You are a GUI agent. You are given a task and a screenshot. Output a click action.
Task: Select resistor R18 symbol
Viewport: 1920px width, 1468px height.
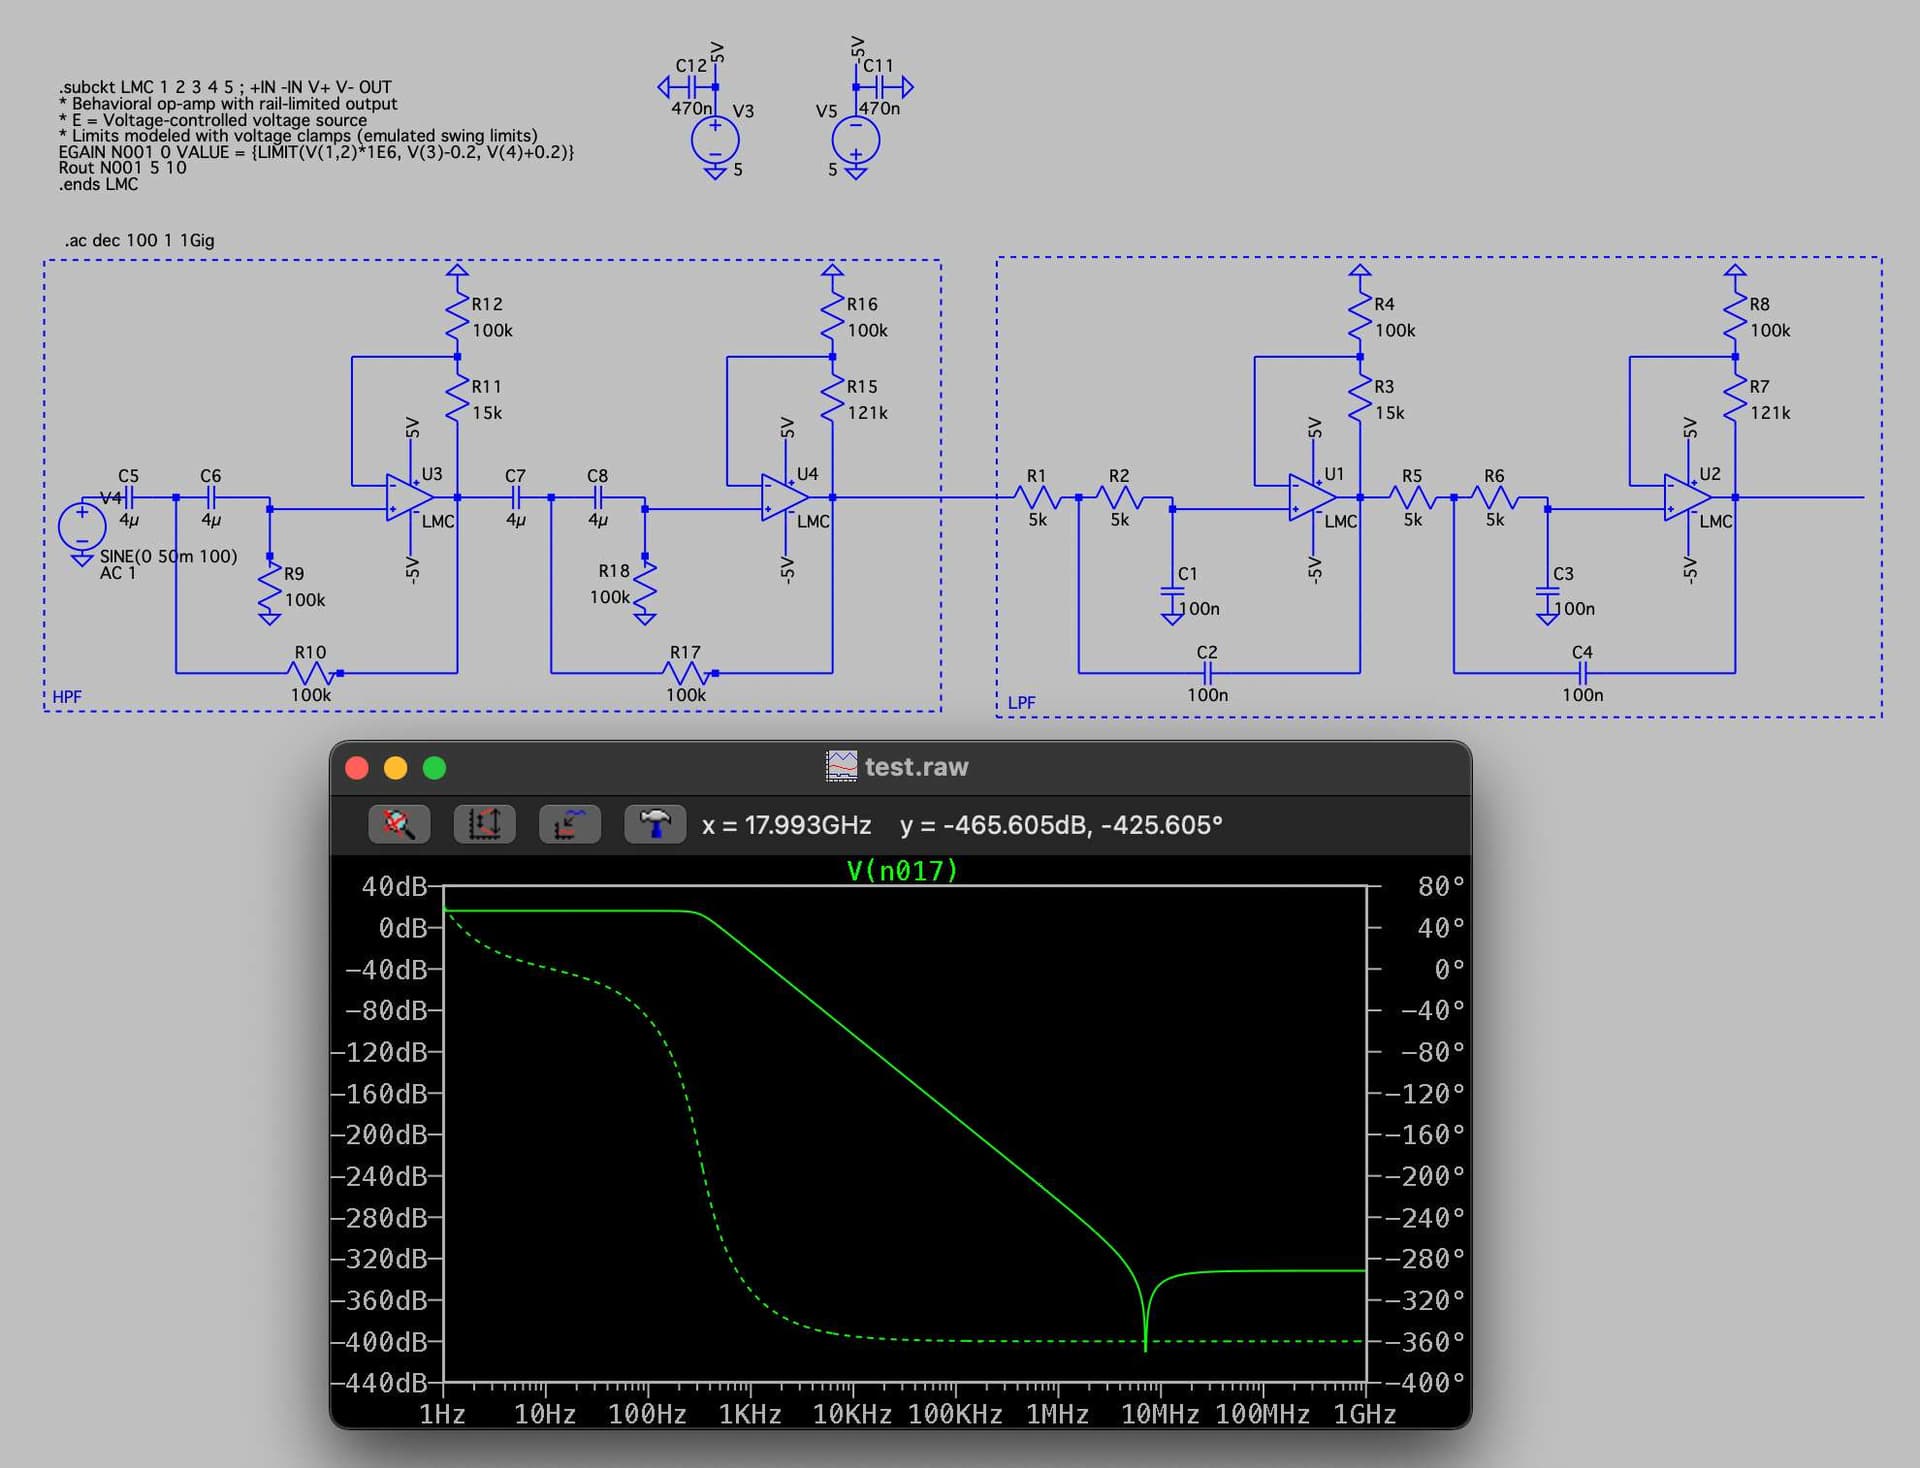coord(645,587)
